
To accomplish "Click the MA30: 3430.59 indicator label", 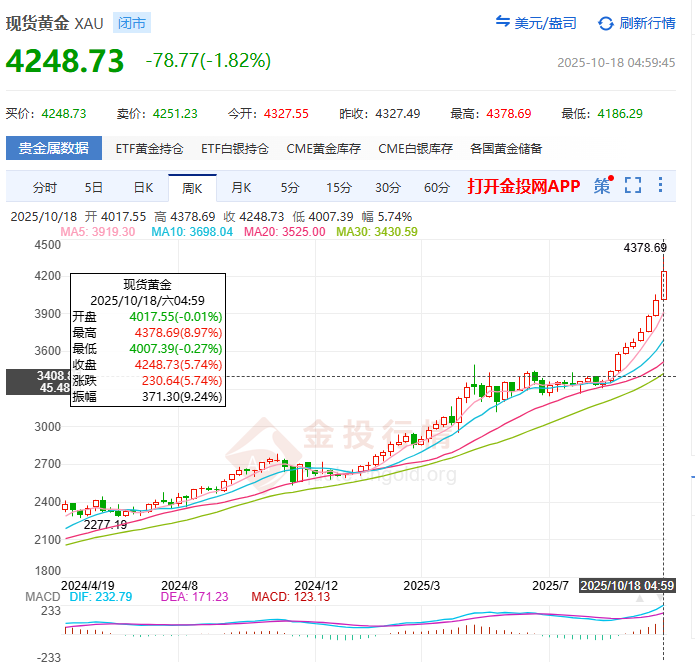I will (x=377, y=232).
